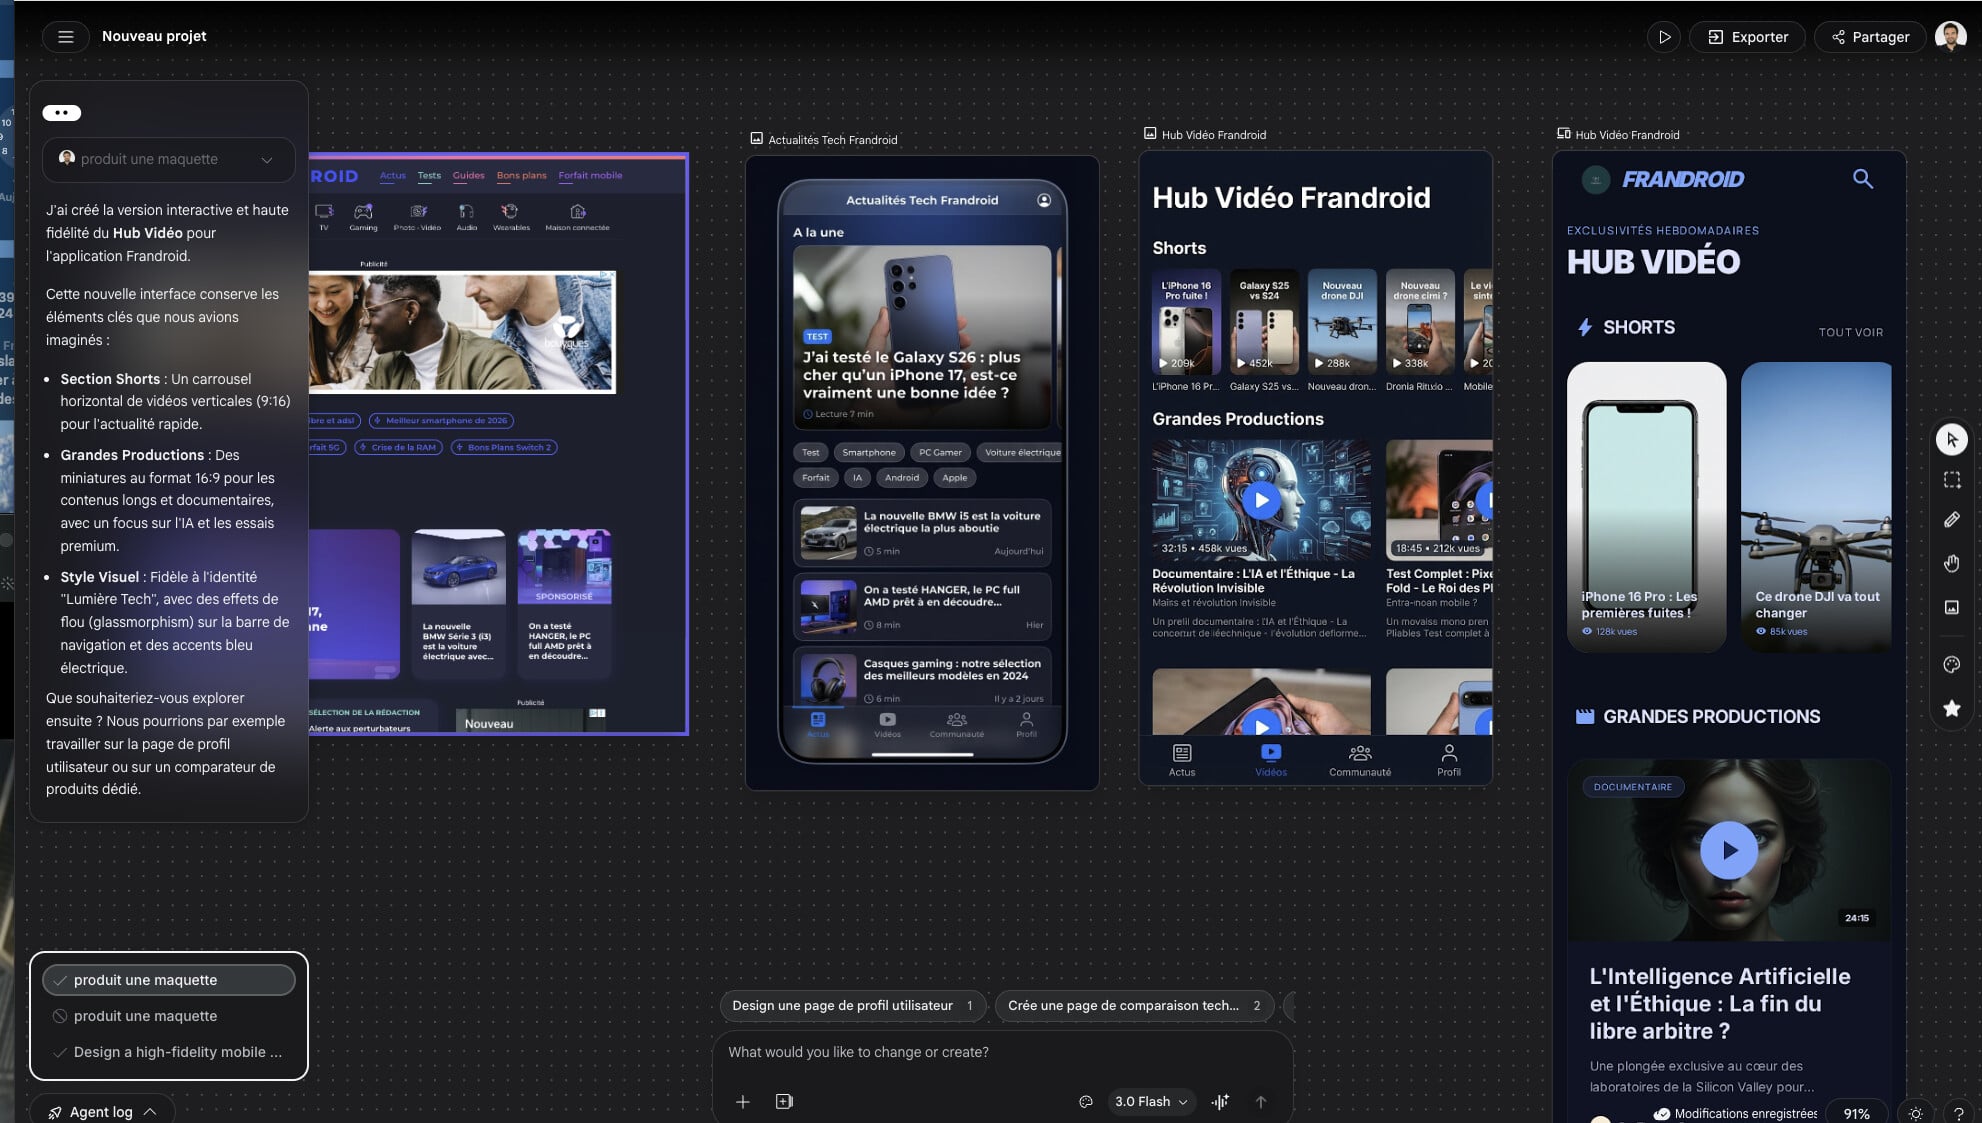1982x1123 pixels.
Task: Select the pencil edit tool
Action: (x=1951, y=520)
